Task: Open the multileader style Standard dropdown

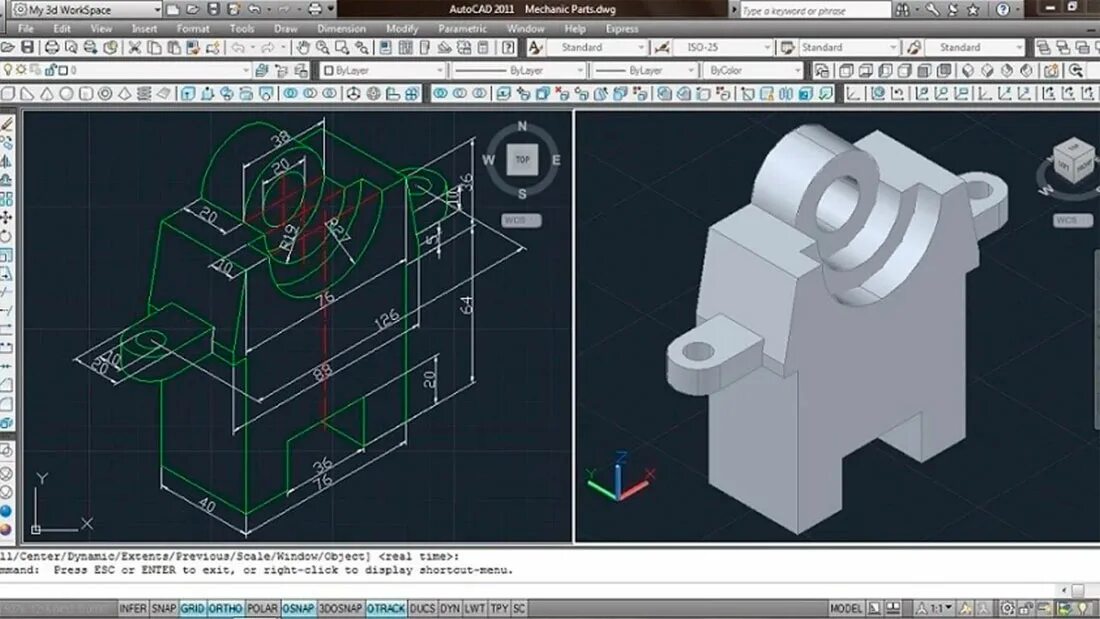Action: [974, 48]
